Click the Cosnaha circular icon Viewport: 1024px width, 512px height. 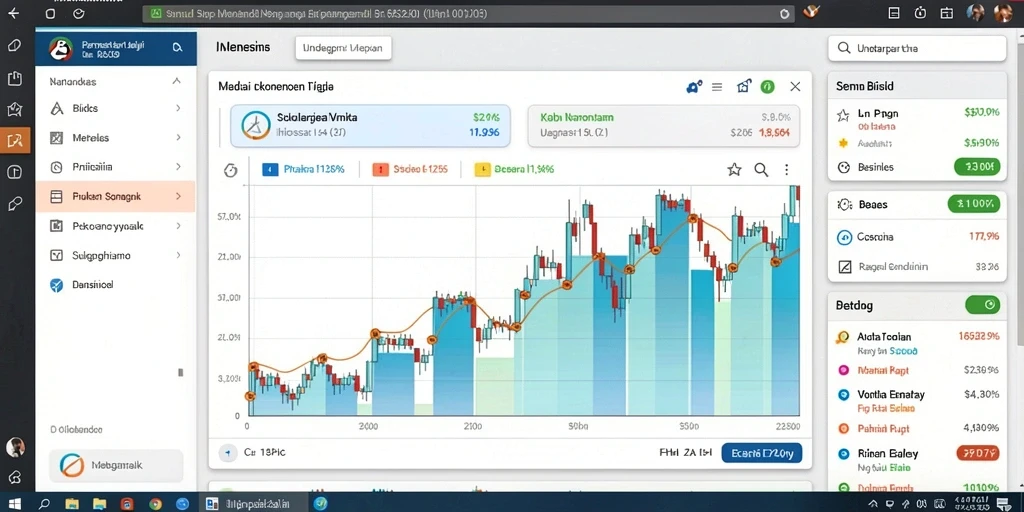pos(844,237)
